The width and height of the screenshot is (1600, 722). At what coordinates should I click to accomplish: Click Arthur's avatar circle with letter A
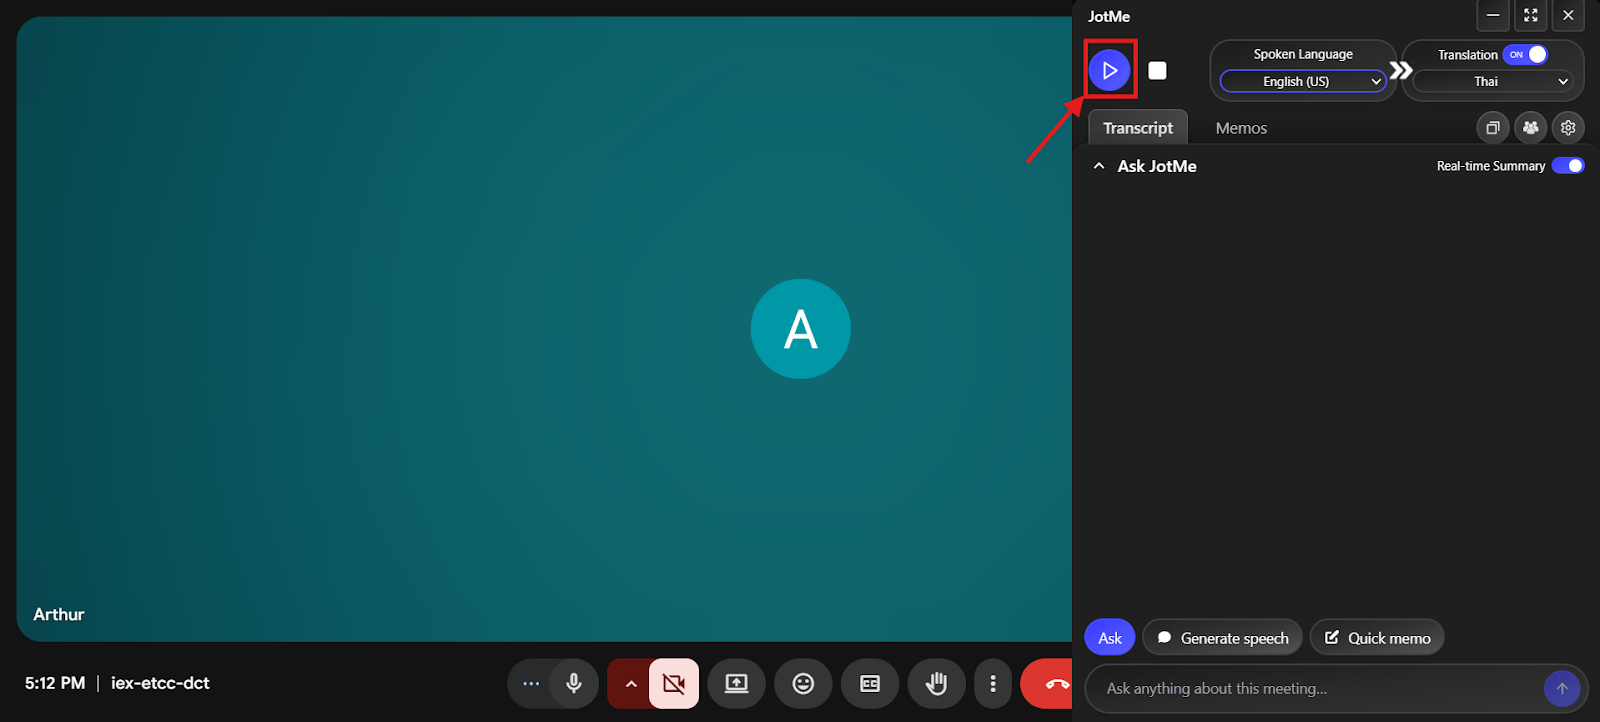point(801,329)
